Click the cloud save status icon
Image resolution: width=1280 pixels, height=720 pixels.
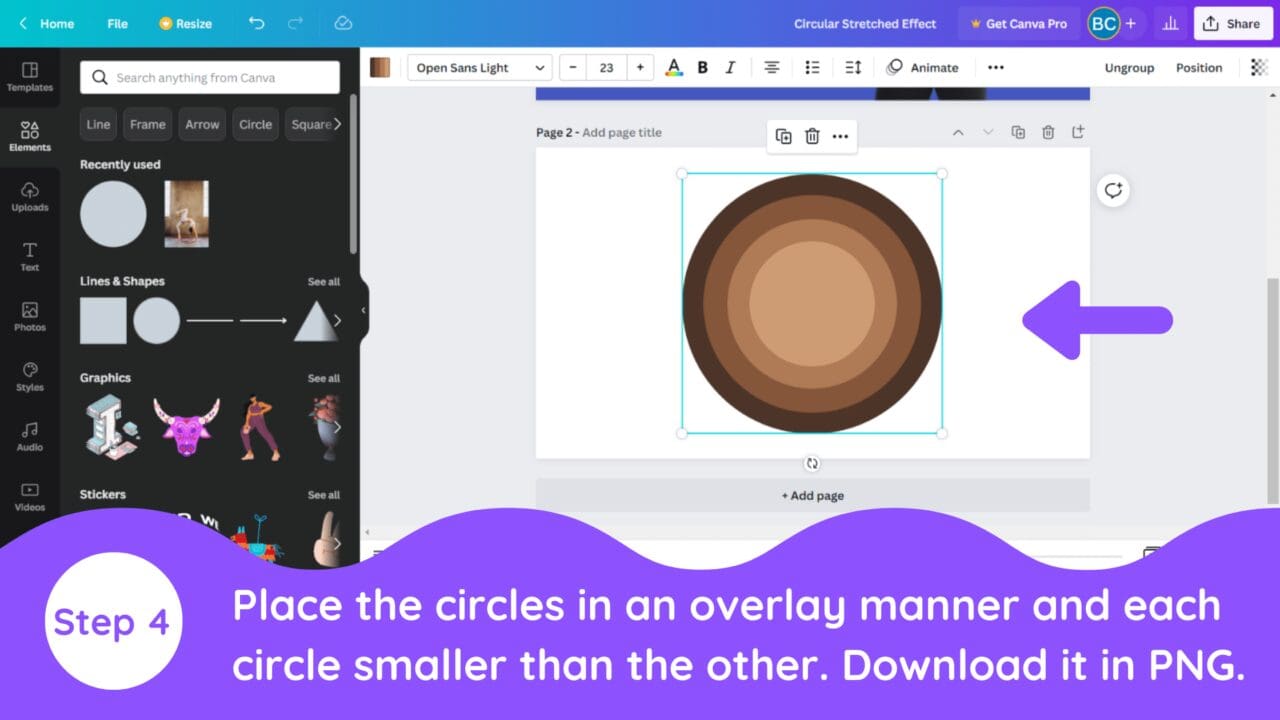(x=343, y=23)
